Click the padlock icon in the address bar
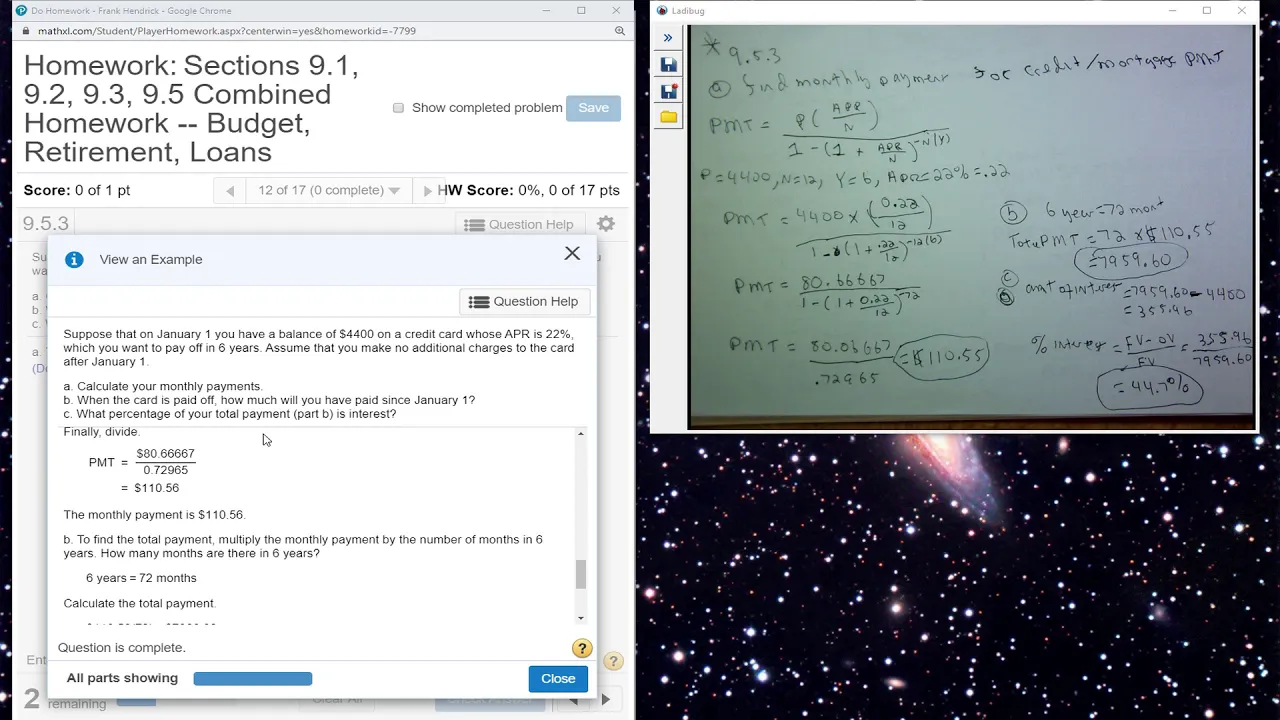The image size is (1280, 720). click(x=25, y=31)
